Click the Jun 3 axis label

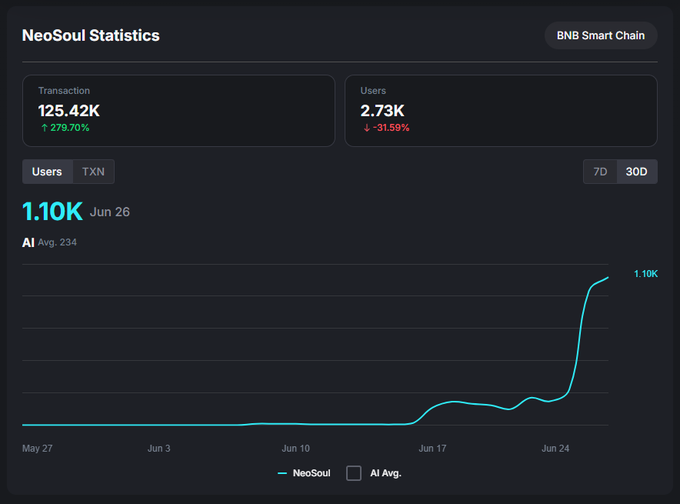pos(159,448)
